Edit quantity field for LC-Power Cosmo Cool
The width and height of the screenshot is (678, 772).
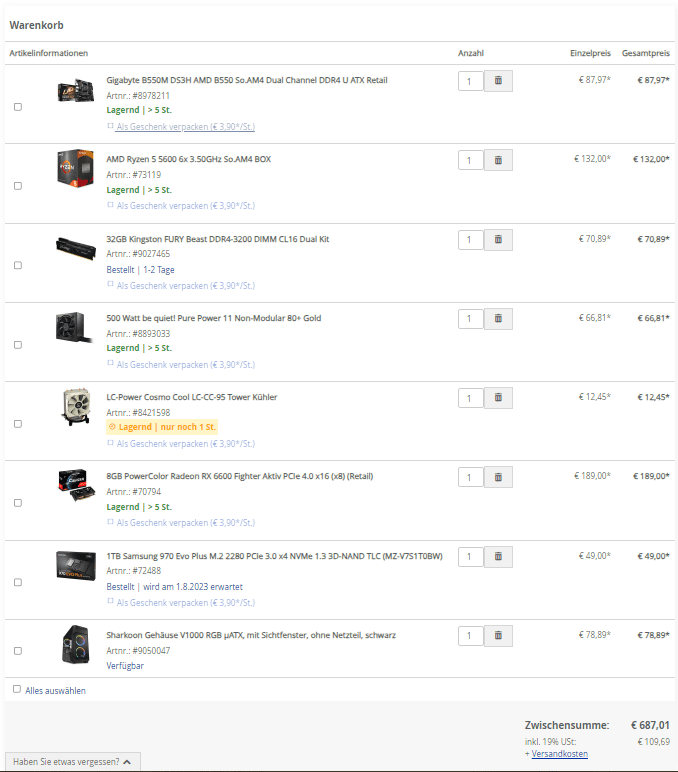(470, 398)
